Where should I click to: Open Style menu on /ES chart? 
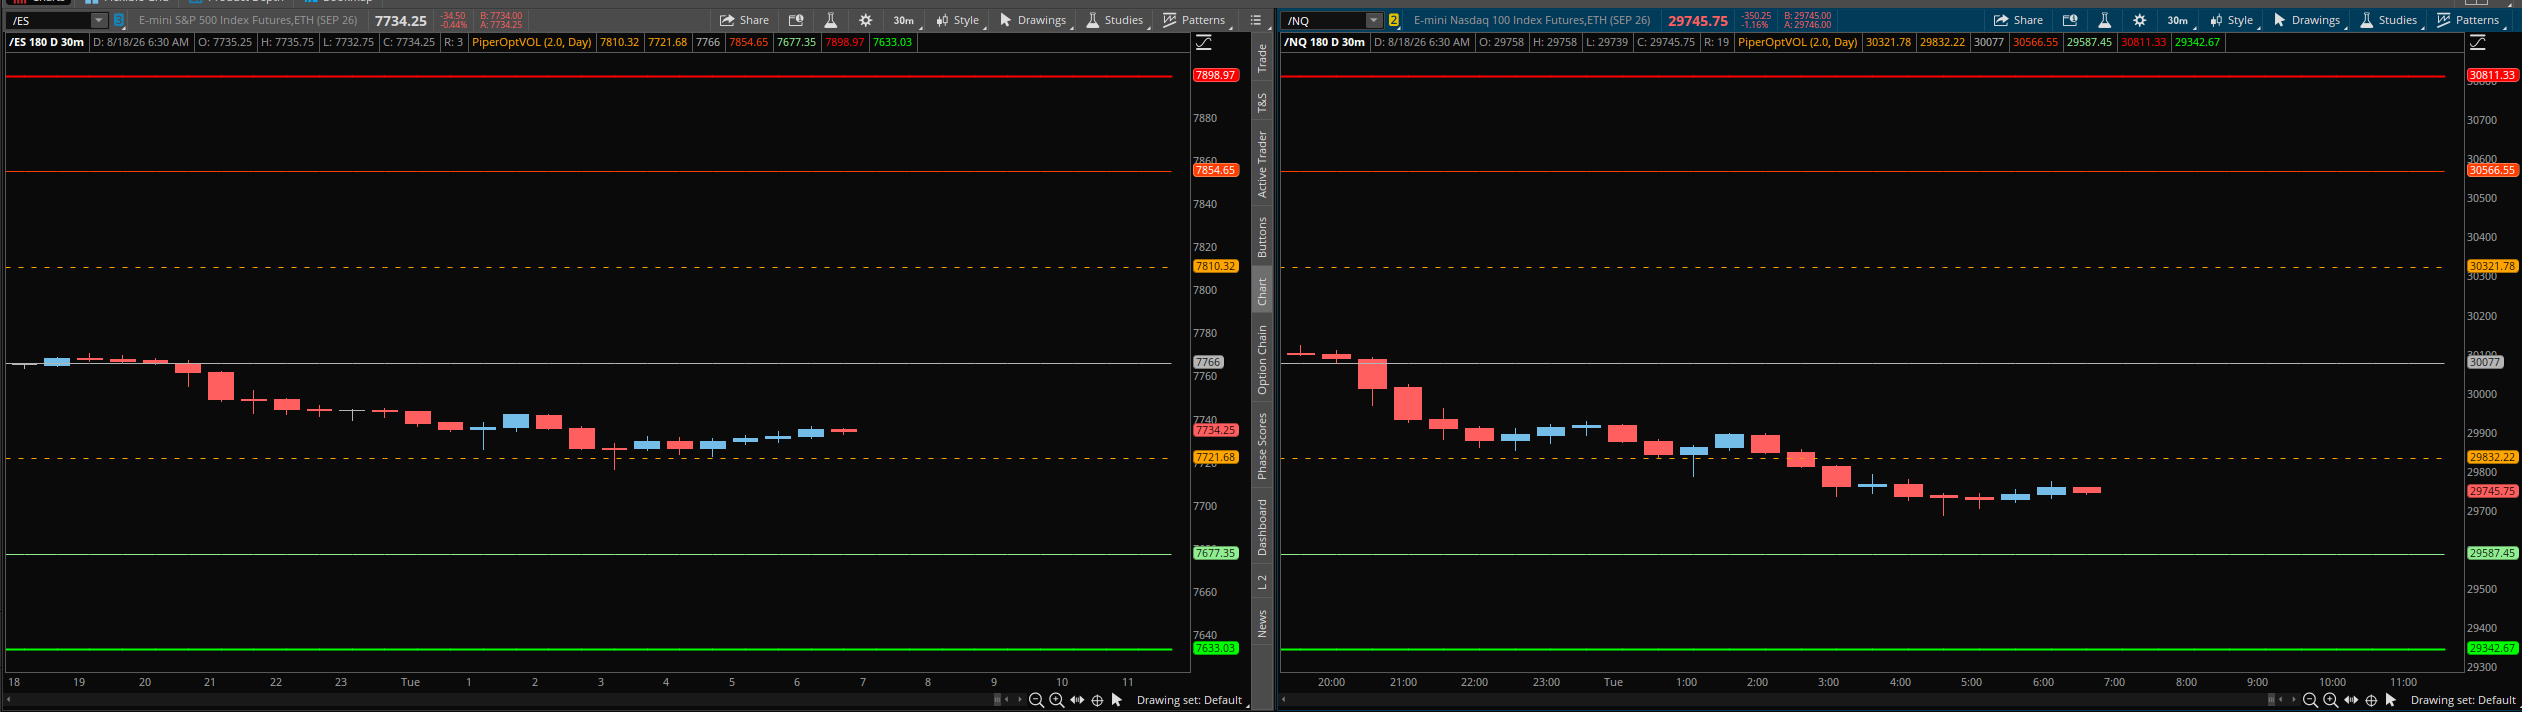click(958, 20)
